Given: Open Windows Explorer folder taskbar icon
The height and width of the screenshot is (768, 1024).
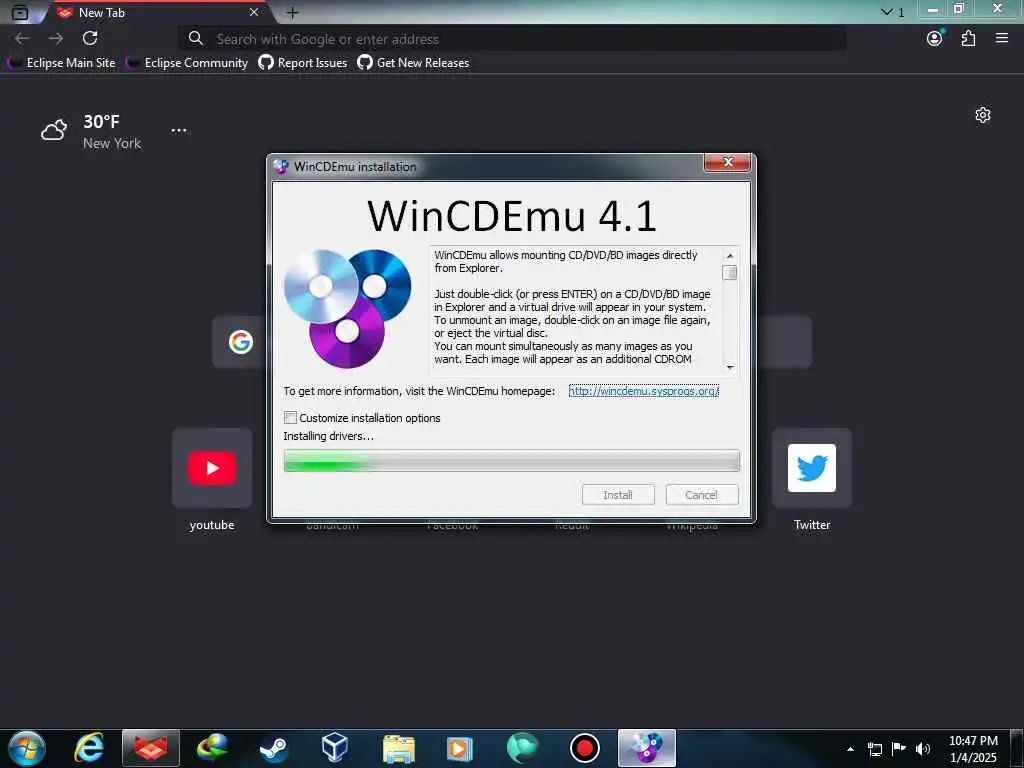Looking at the screenshot, I should tap(398, 748).
